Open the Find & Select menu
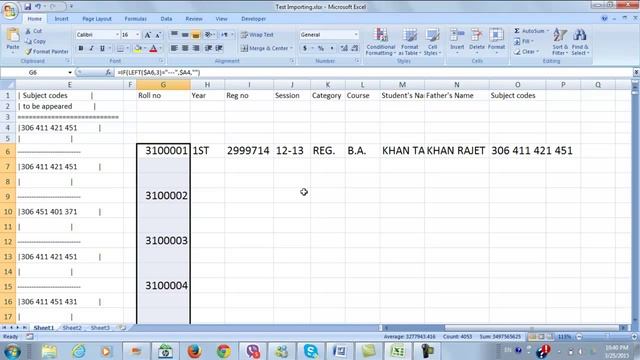 point(580,42)
